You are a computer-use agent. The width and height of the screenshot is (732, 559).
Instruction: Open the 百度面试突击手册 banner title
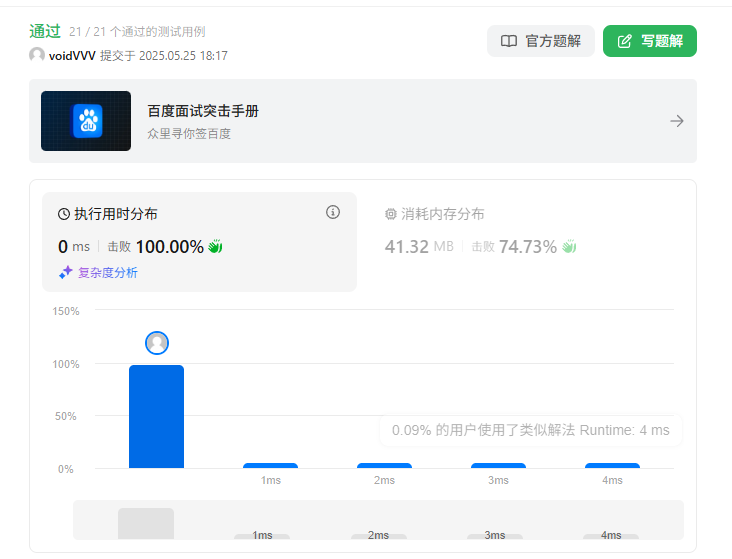tap(203, 111)
